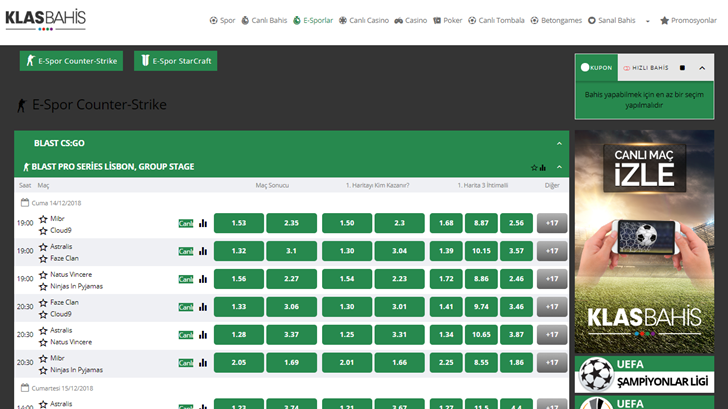Click the Canlı badge for Astralis vs Natus Vincere

pyautogui.click(x=186, y=335)
